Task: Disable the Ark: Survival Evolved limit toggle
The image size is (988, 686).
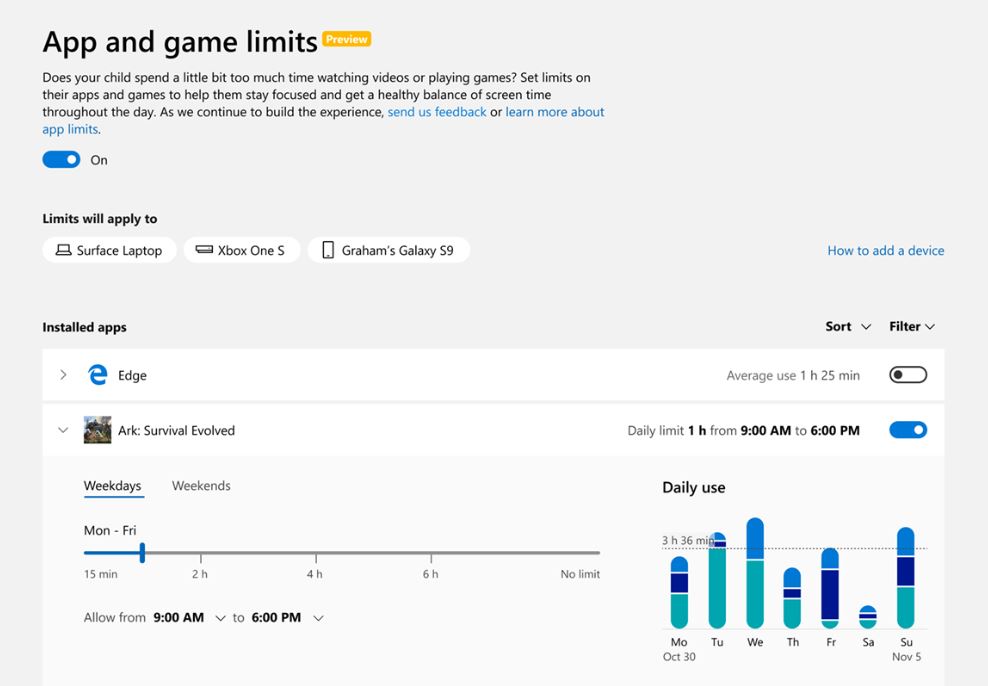Action: tap(907, 430)
